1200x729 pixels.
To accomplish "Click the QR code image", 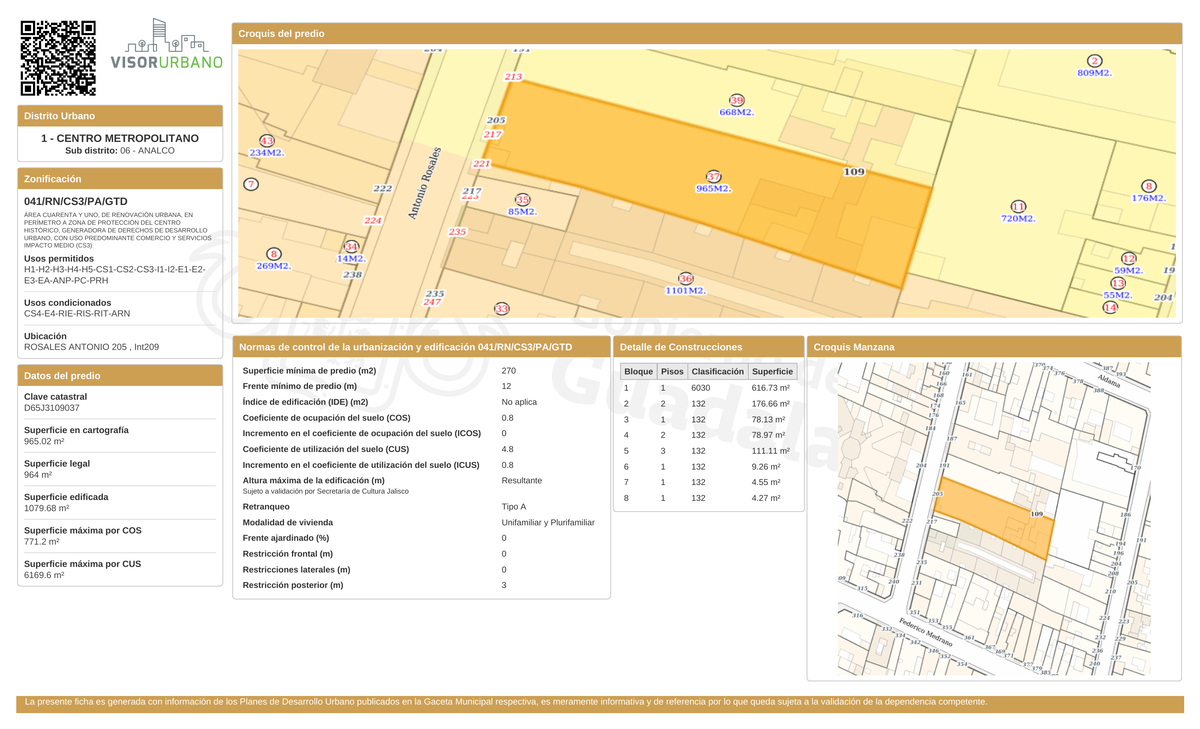I will pos(58,58).
